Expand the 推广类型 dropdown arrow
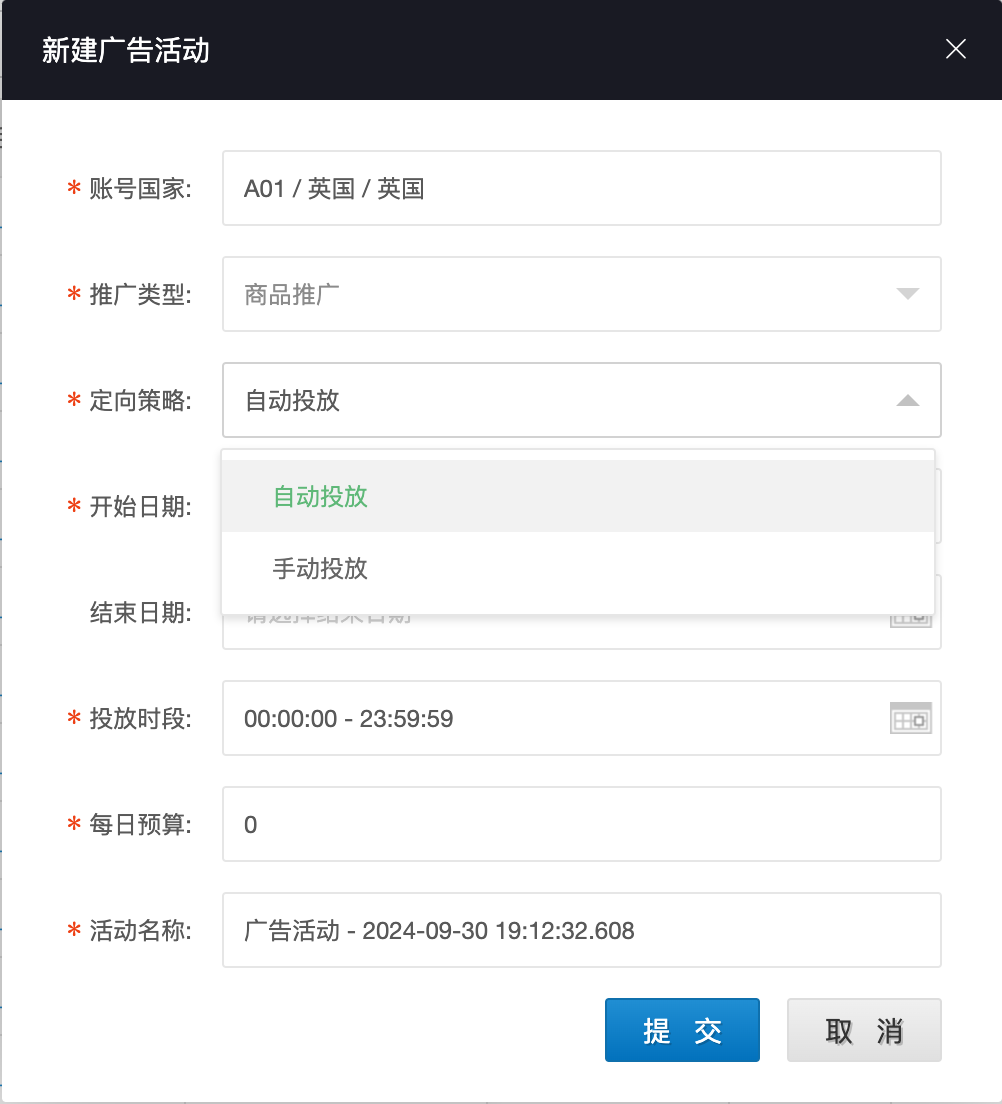This screenshot has height=1104, width=1002. click(x=907, y=294)
